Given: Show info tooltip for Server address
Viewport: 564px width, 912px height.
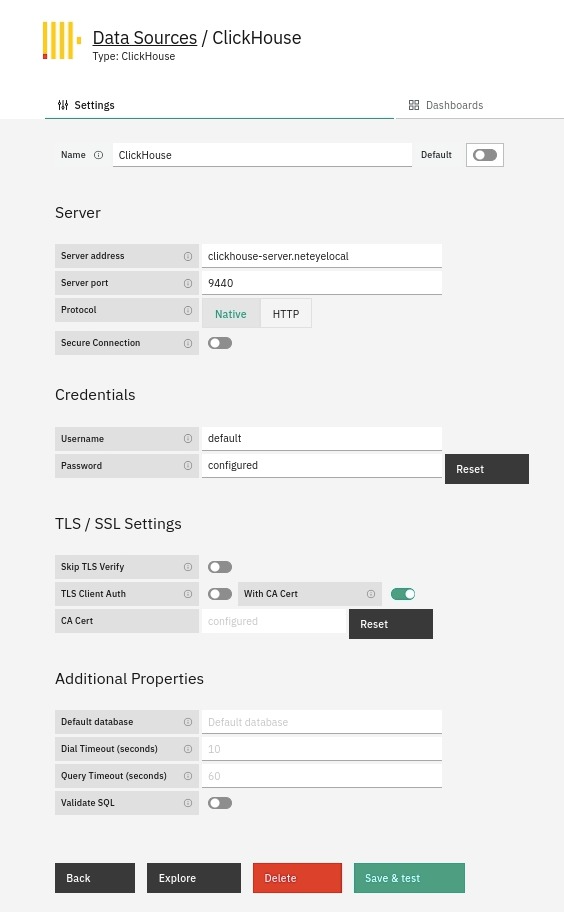Looking at the screenshot, I should pos(188,256).
